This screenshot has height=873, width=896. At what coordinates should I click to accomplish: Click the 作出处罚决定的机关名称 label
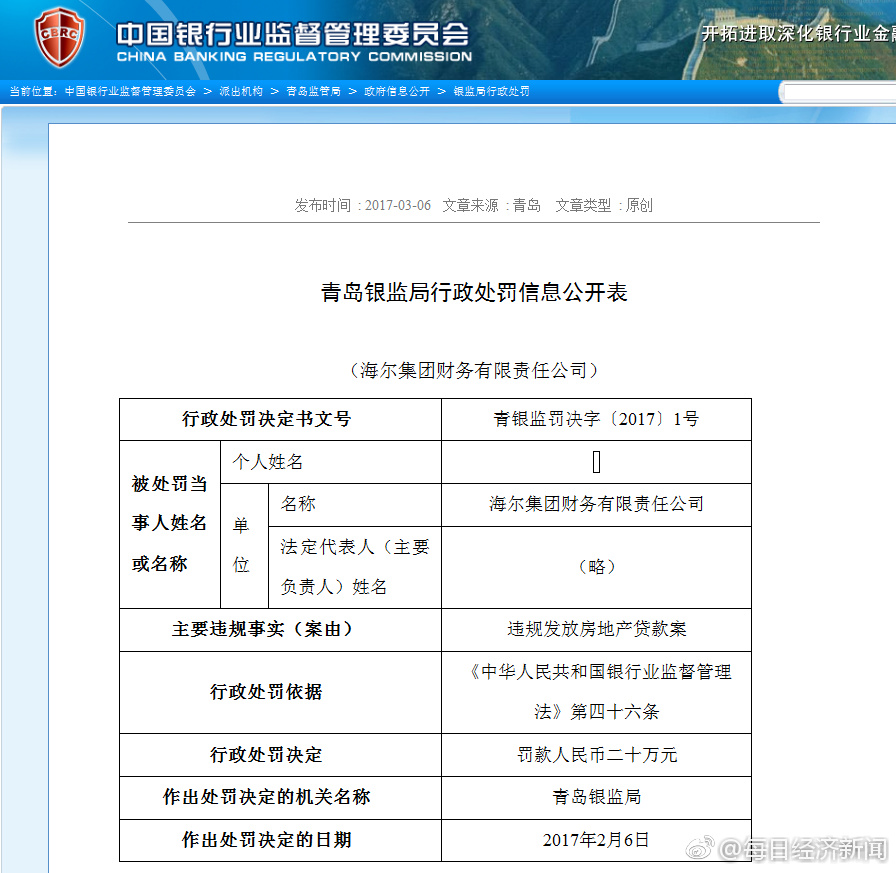click(x=267, y=797)
